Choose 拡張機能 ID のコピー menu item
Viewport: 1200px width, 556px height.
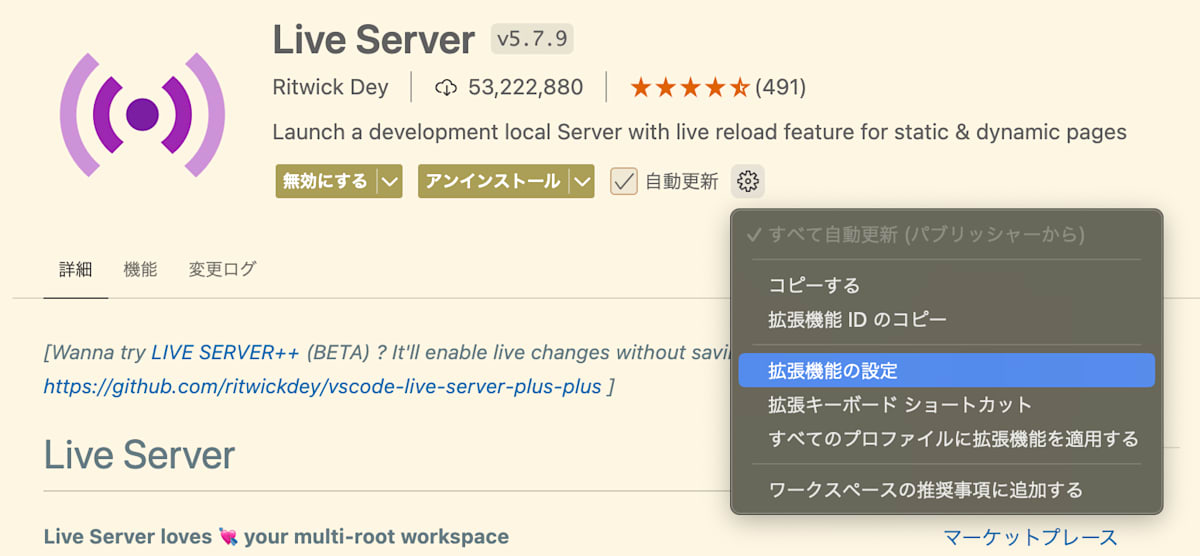[x=946, y=320]
